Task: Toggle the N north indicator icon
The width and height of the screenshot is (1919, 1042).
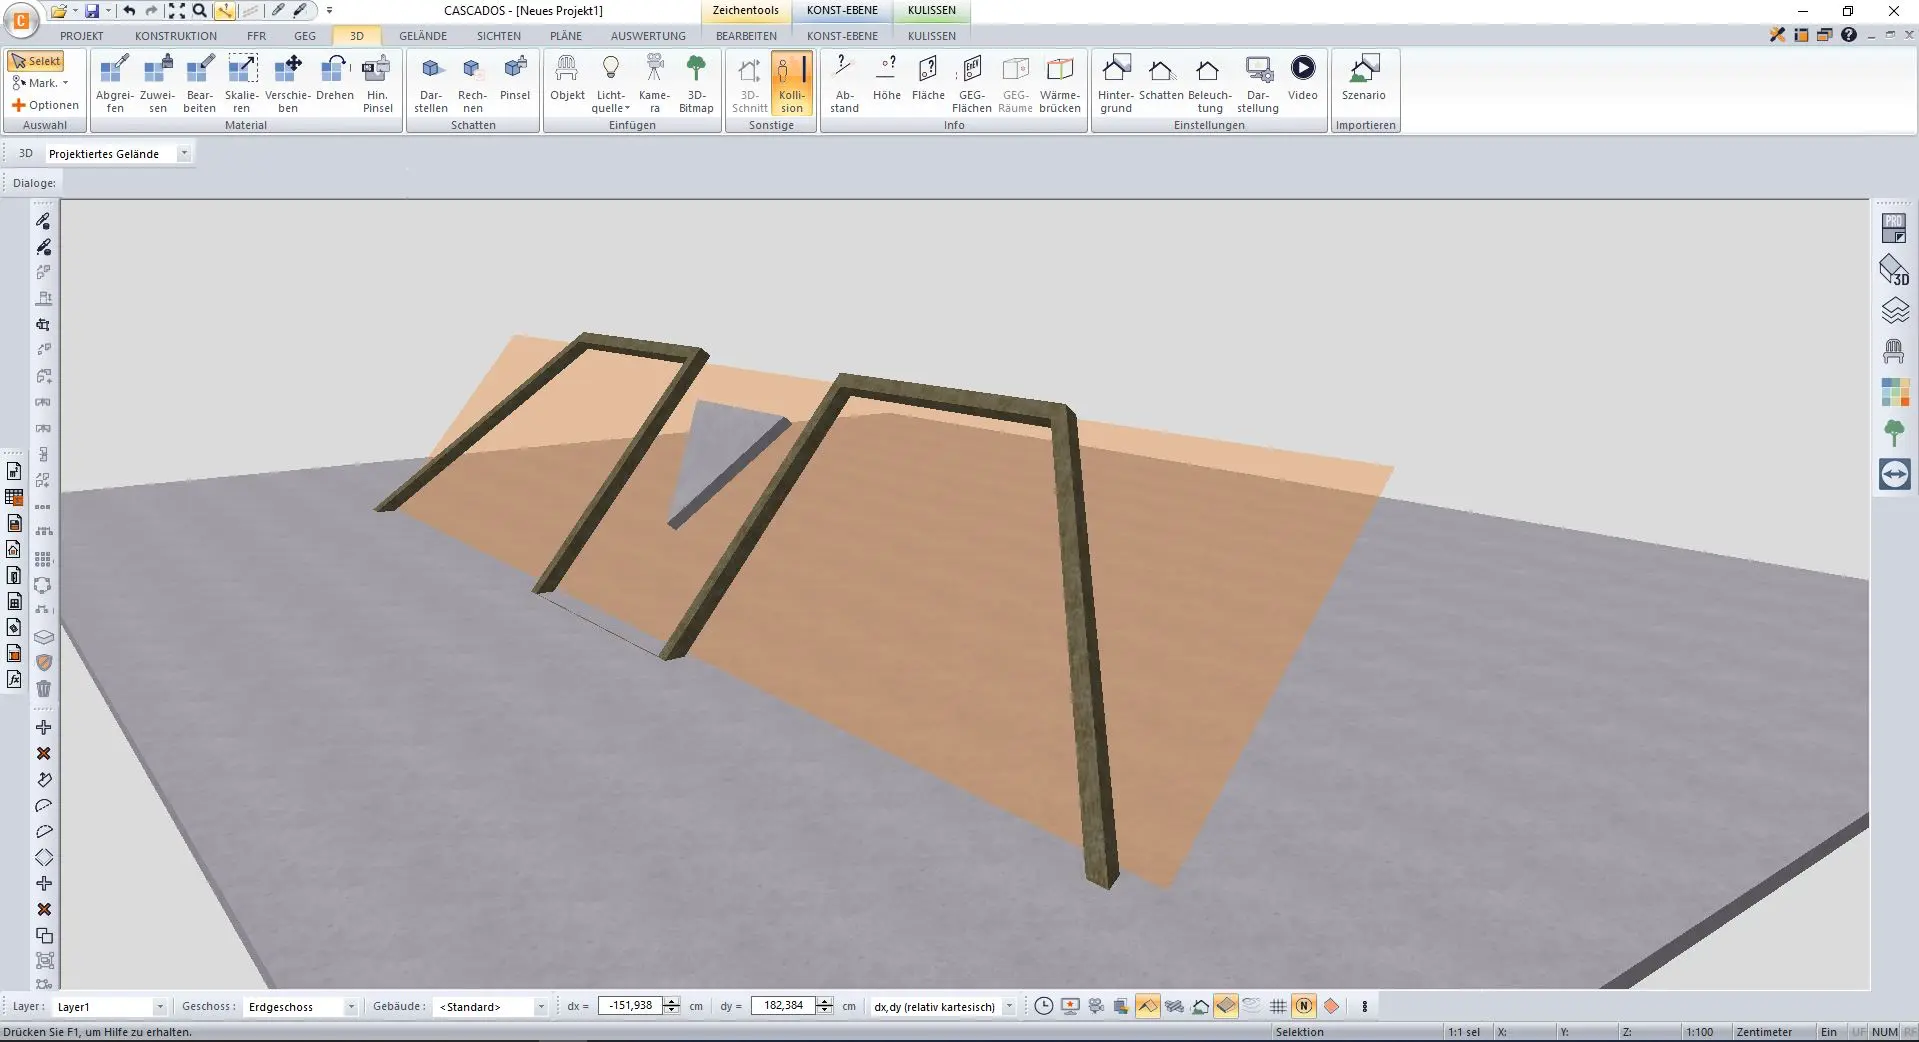Action: (1304, 1006)
